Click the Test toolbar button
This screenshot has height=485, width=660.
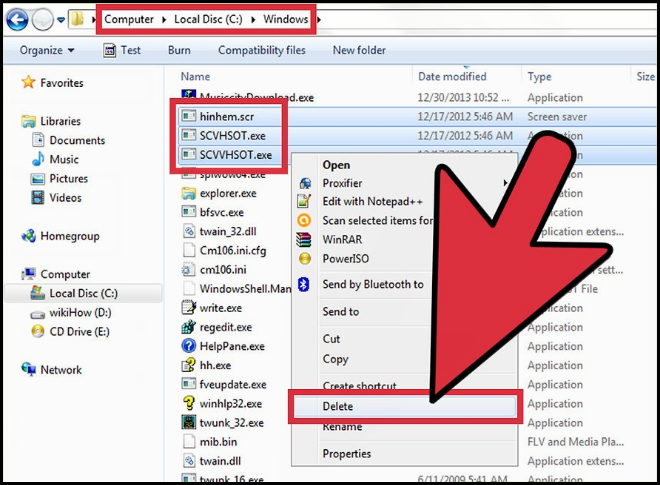122,50
